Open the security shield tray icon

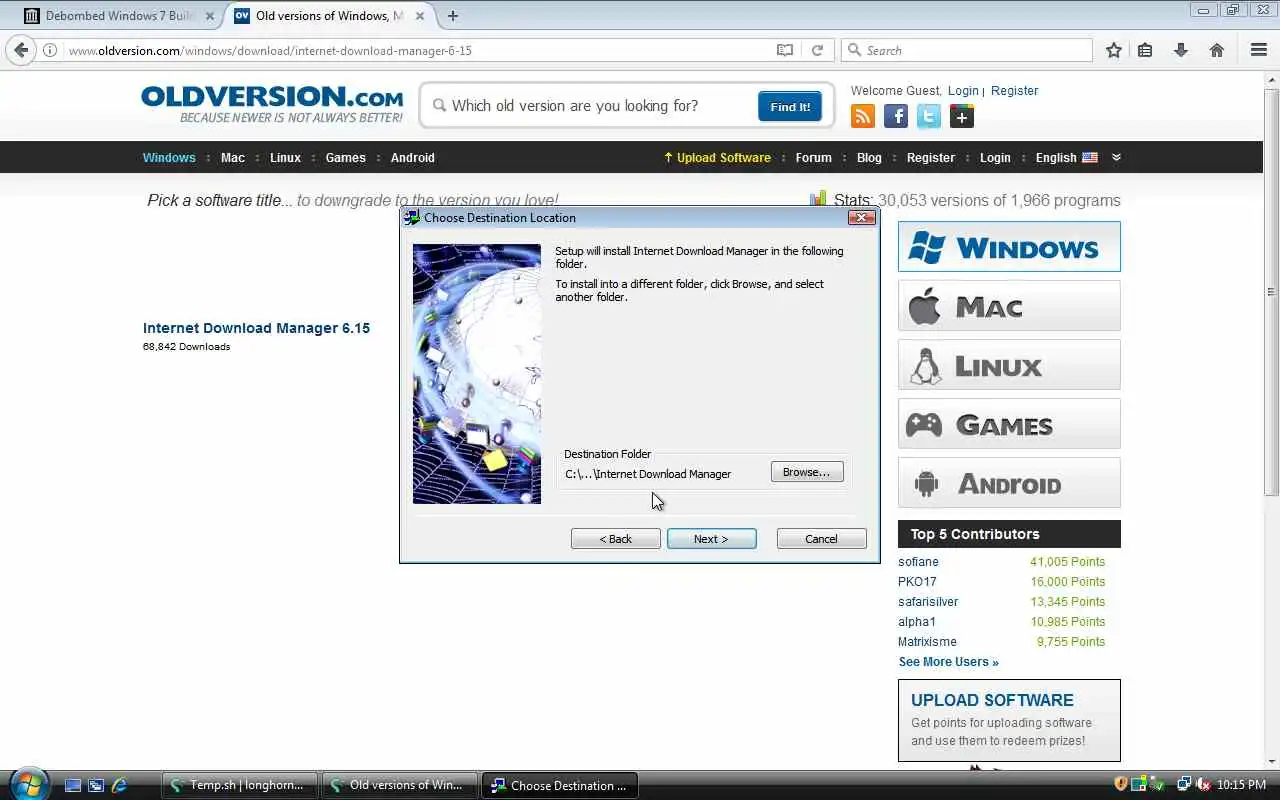1121,785
